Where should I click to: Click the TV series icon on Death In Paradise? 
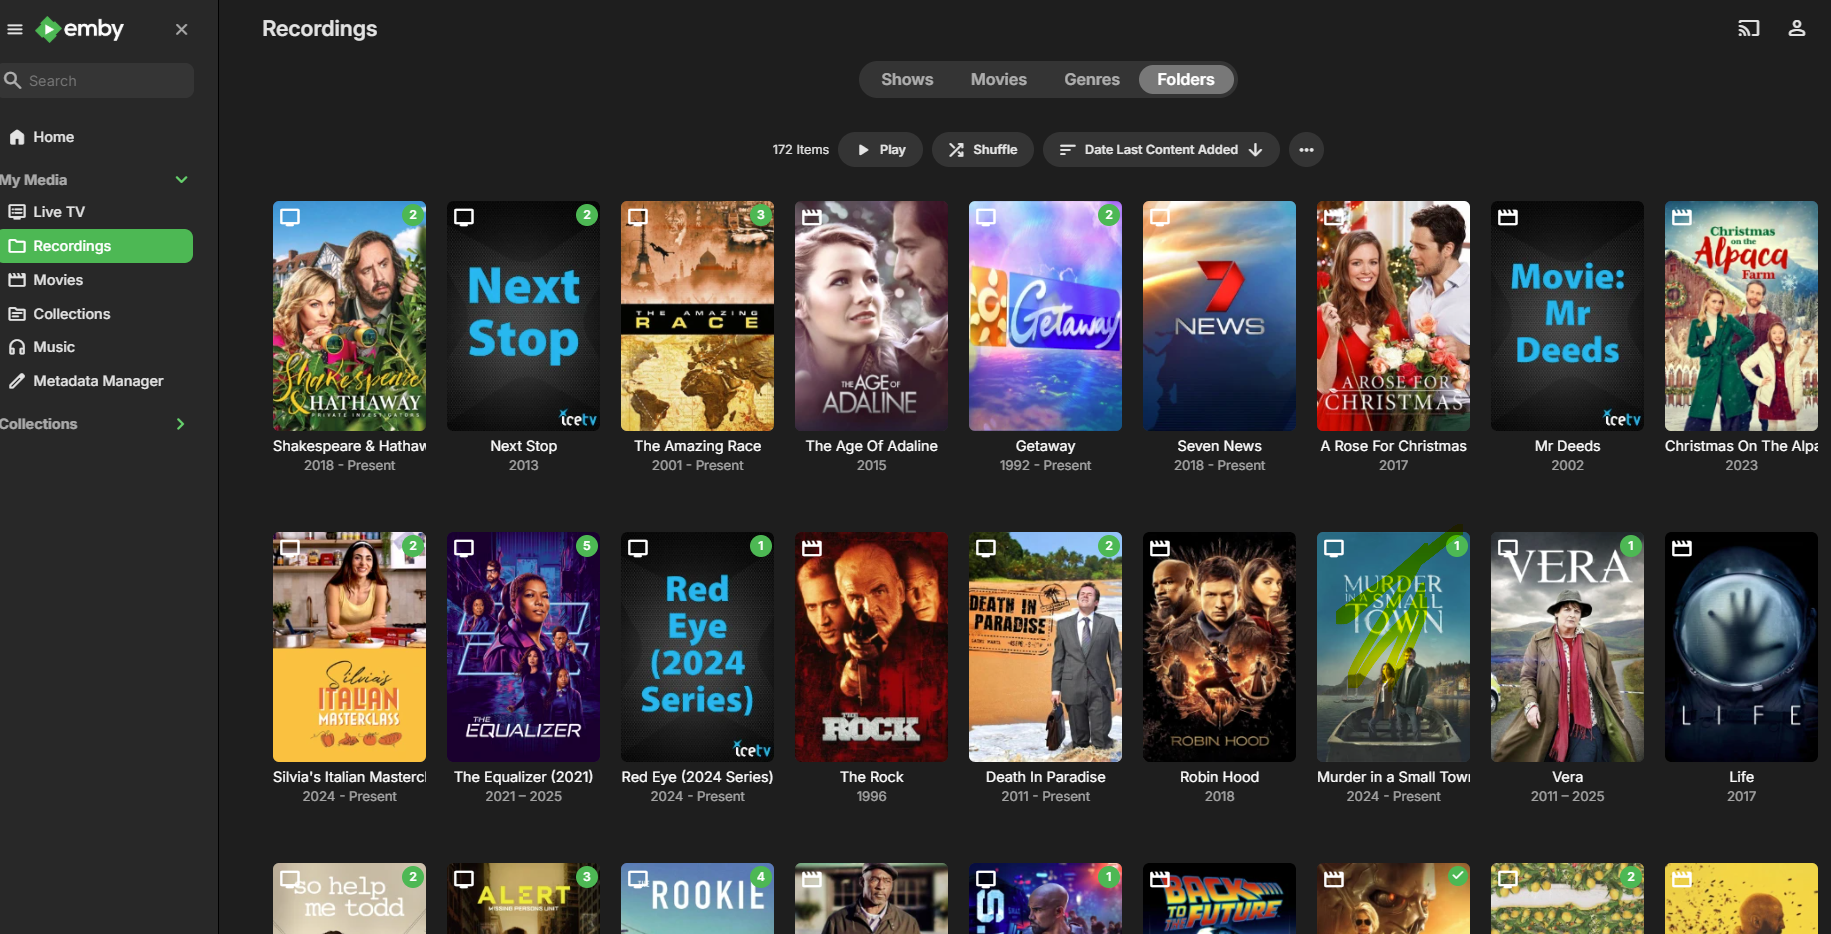tap(986, 548)
